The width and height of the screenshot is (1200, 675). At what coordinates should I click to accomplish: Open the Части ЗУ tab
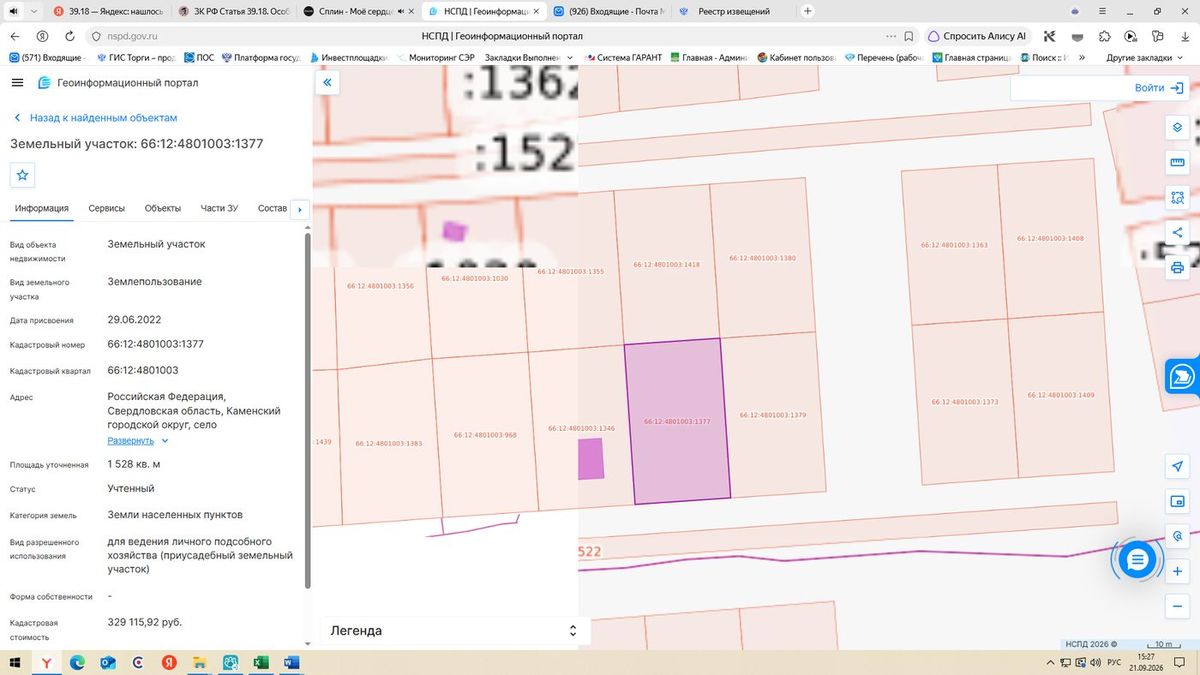coord(219,208)
